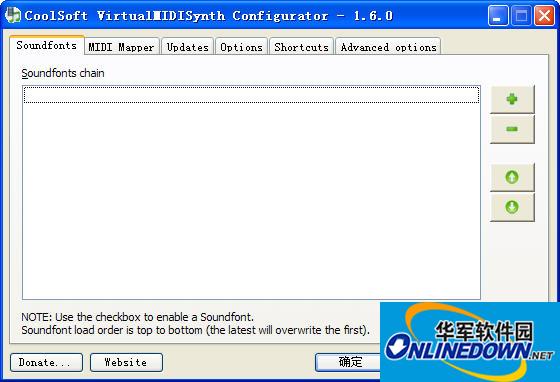Close the Configurator window
560x382 pixels.
pos(544,16)
